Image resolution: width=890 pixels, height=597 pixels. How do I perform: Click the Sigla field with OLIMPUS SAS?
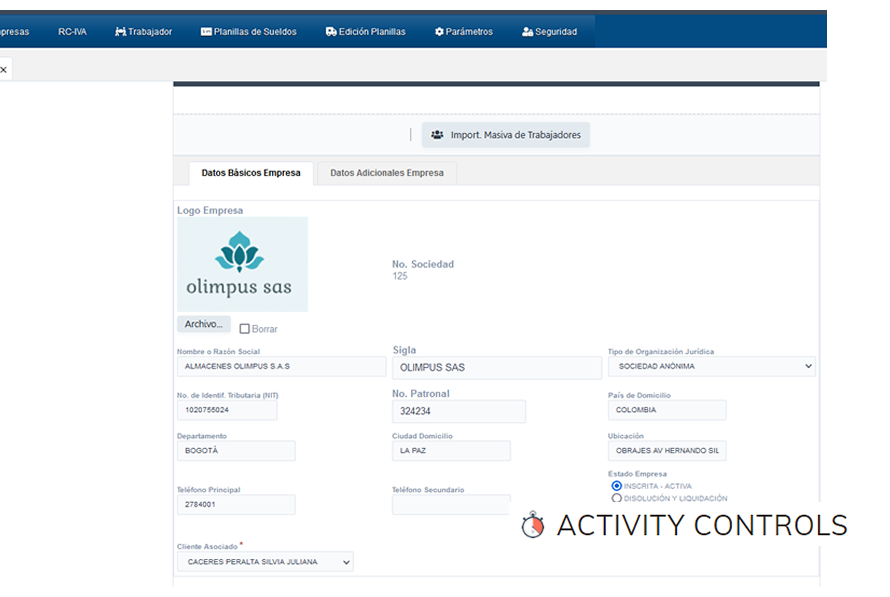pyautogui.click(x=497, y=368)
